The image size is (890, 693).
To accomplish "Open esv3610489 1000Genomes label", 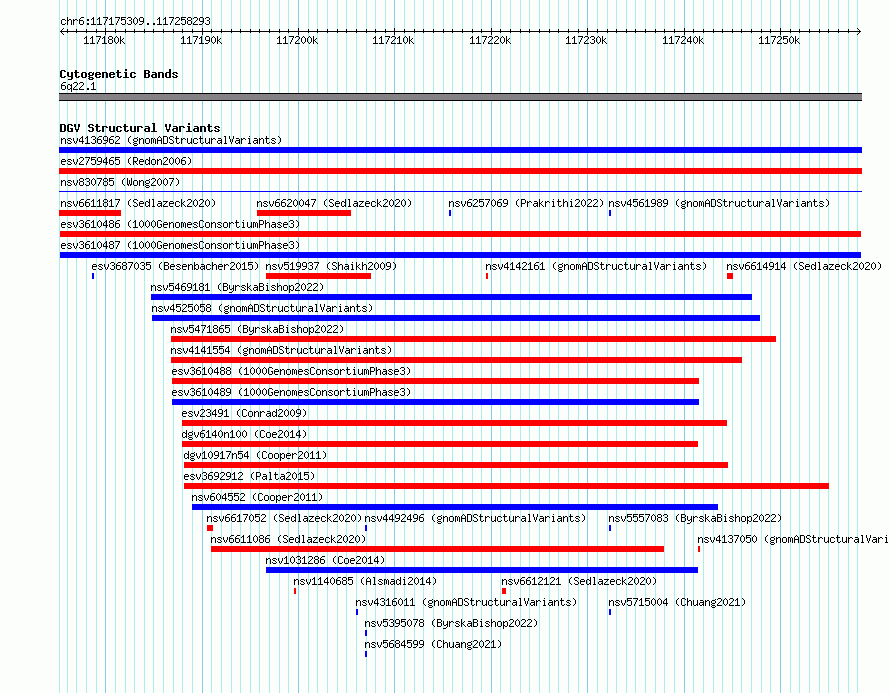I will tap(291, 392).
